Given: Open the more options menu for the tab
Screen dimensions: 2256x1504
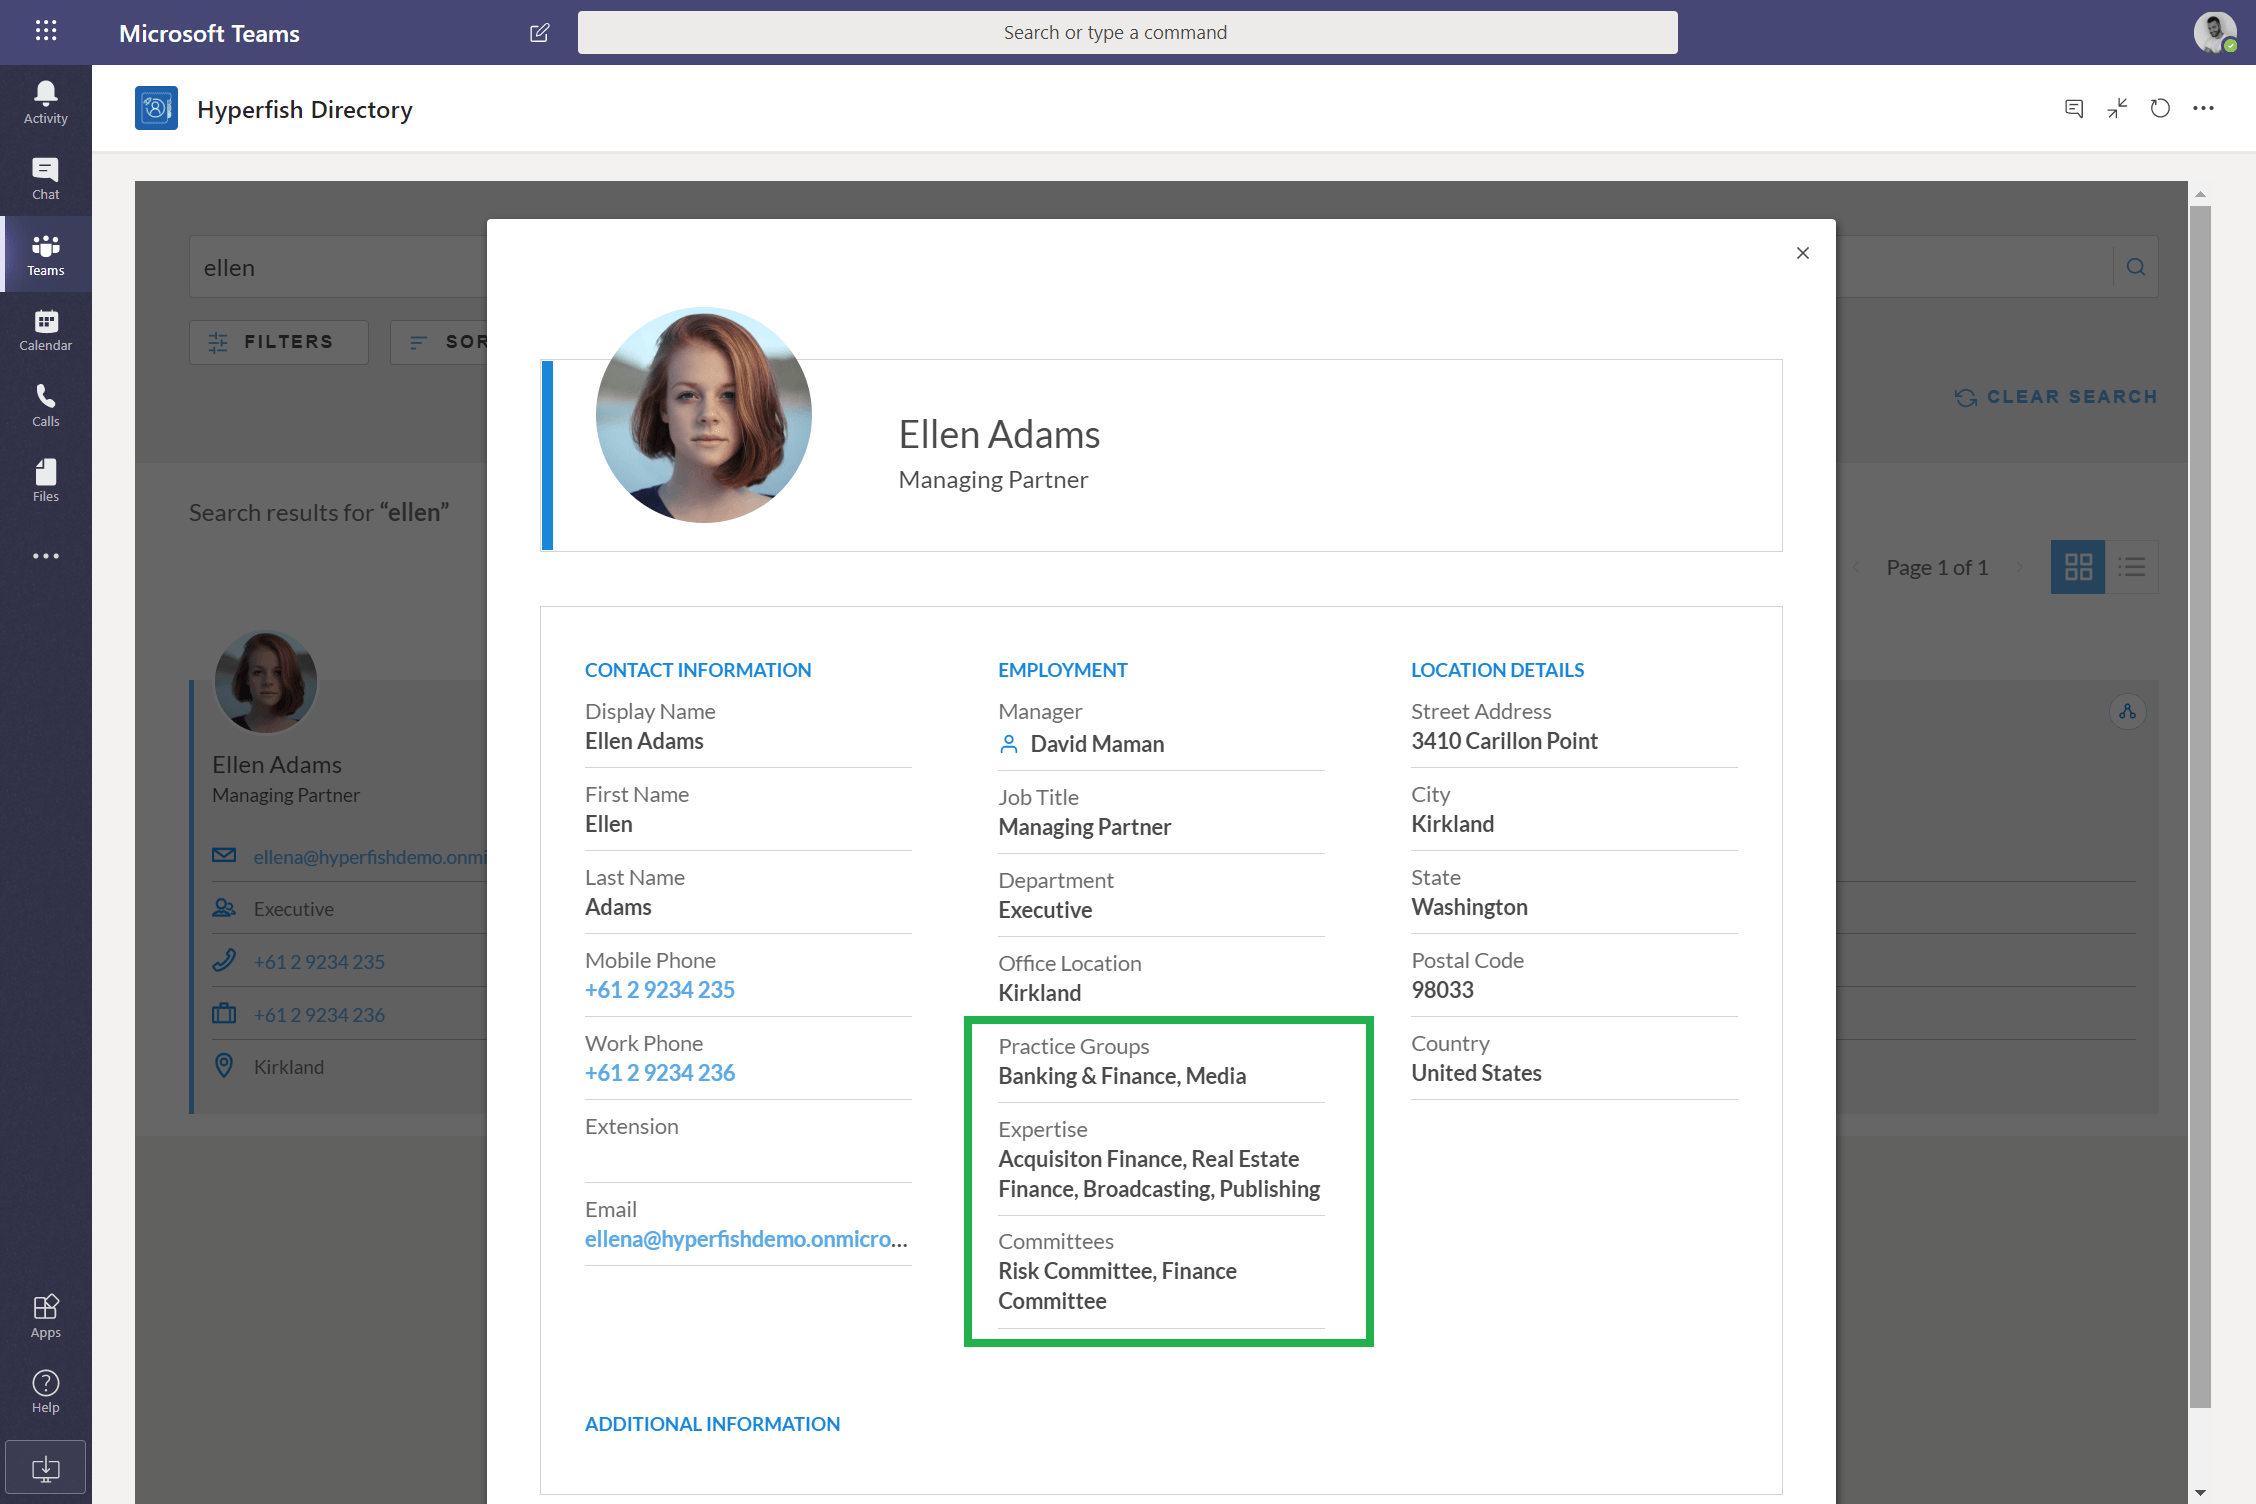Looking at the screenshot, I should (2204, 109).
